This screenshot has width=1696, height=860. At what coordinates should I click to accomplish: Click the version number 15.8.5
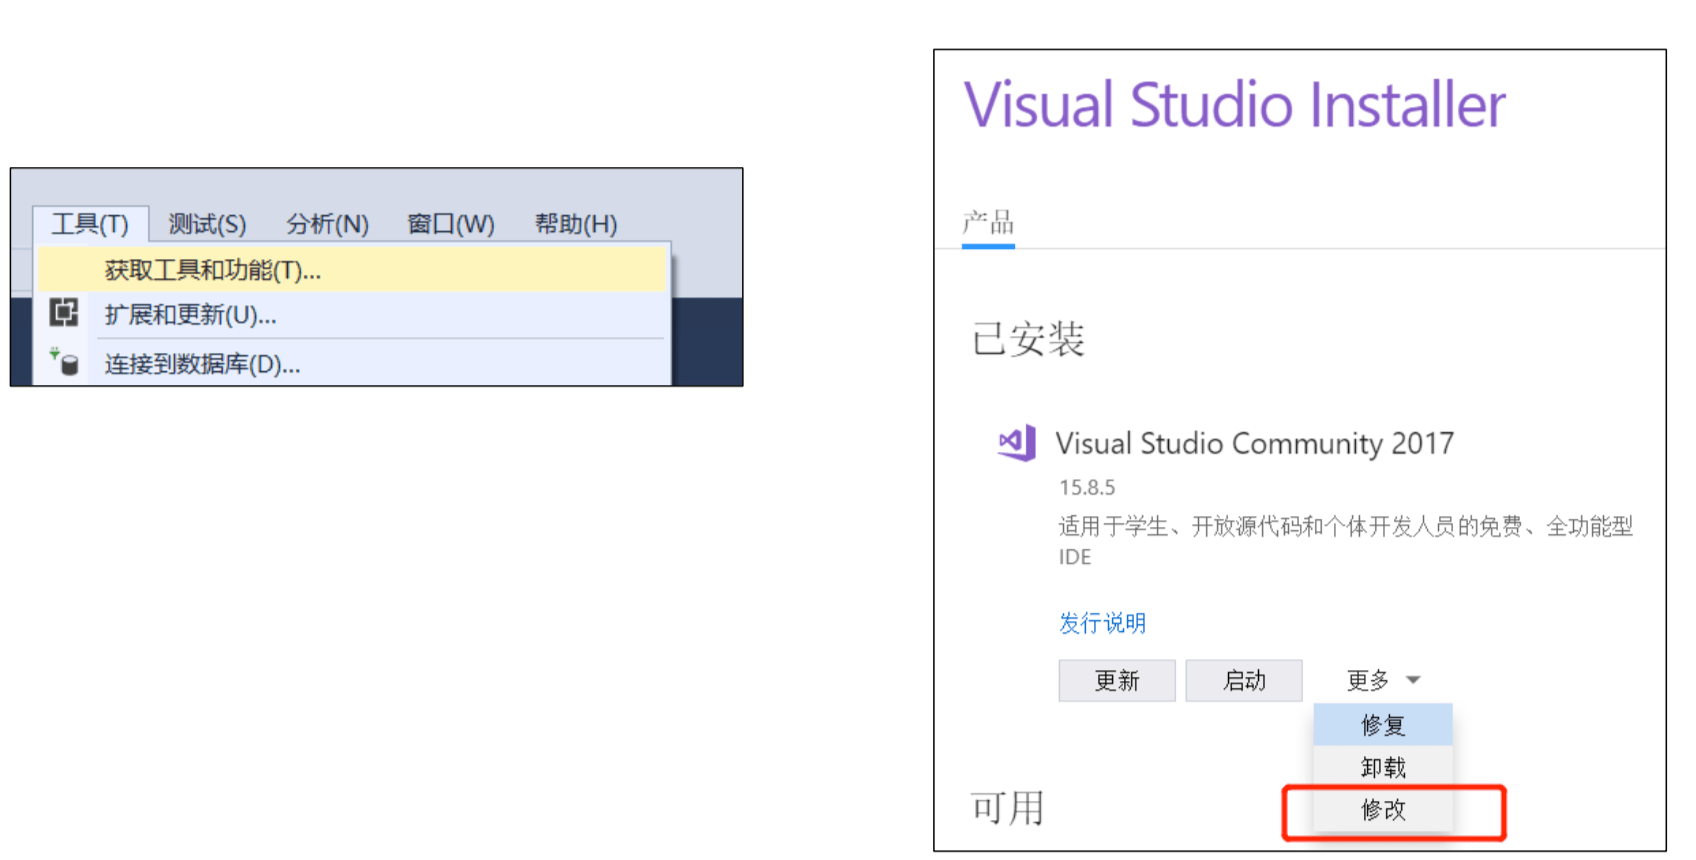tap(1087, 488)
